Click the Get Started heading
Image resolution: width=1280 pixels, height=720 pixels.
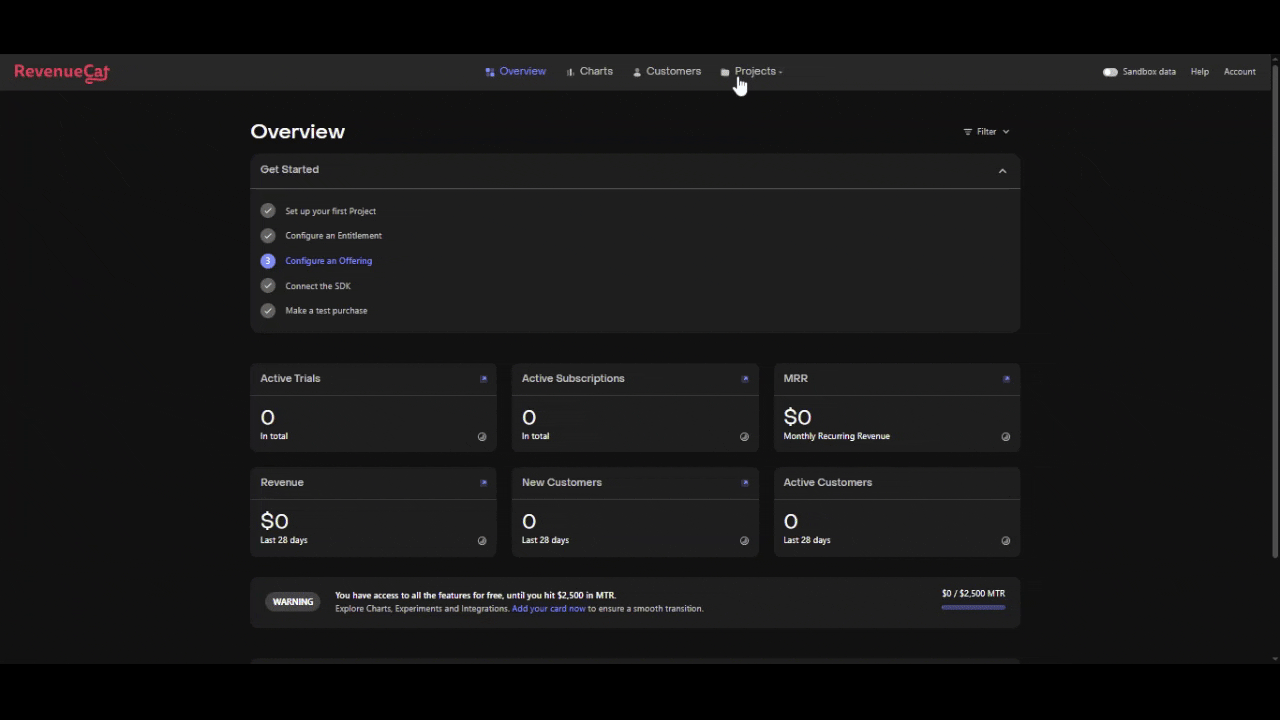[290, 169]
